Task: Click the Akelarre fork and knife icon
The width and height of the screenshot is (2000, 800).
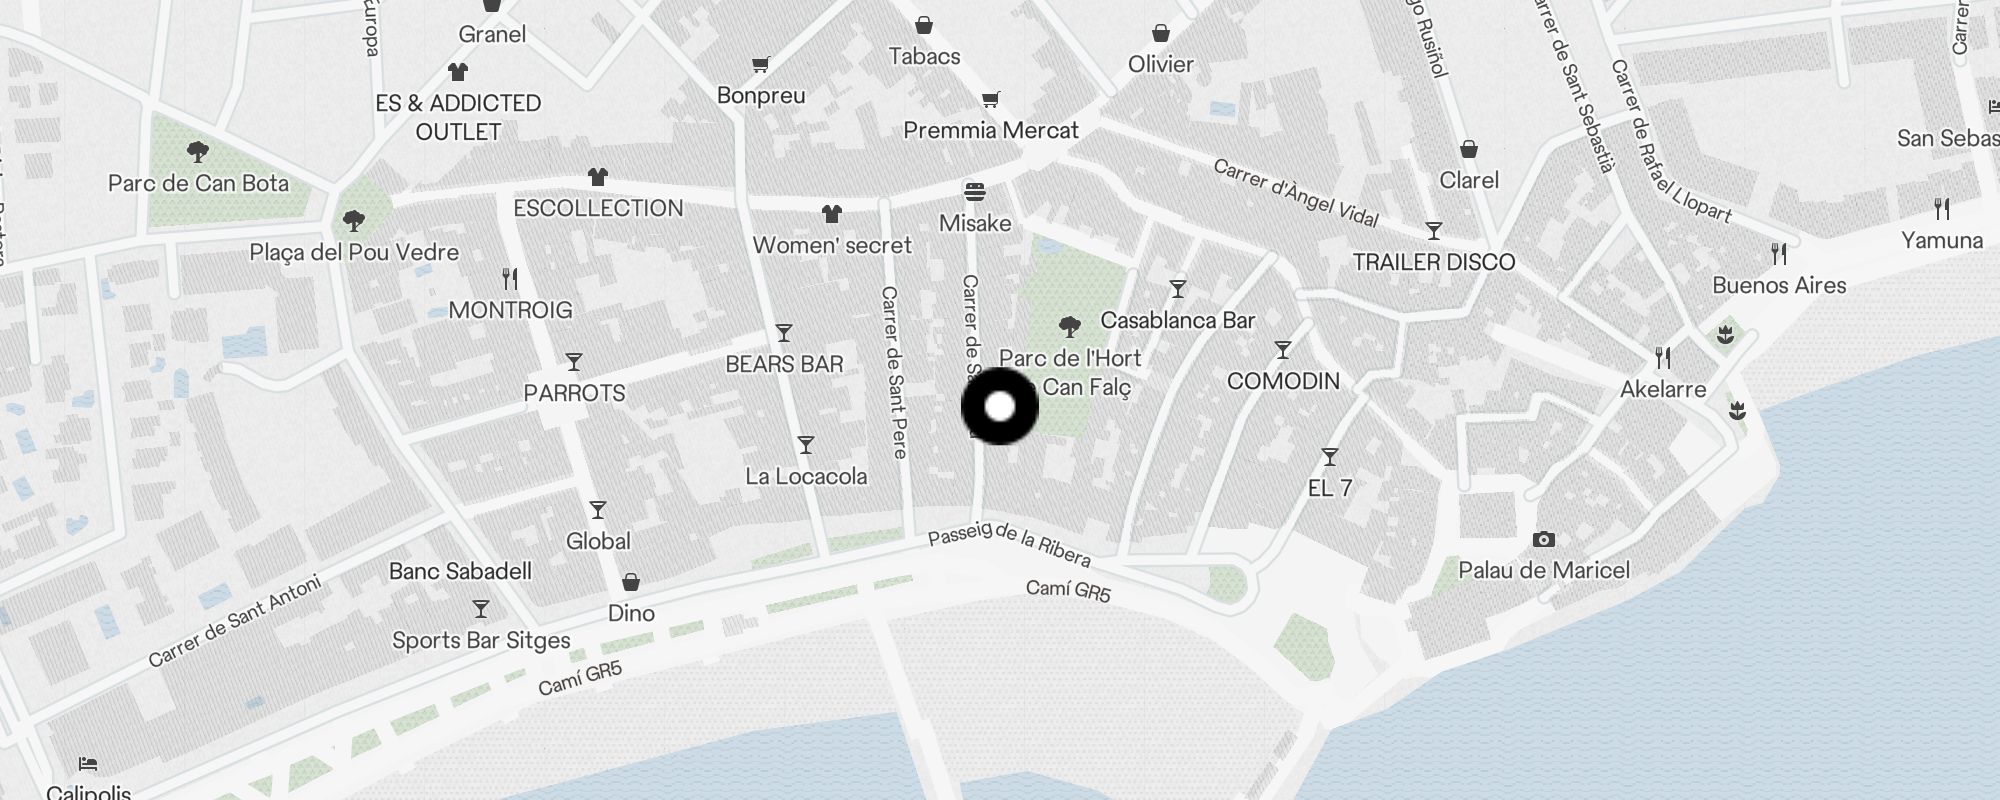Action: coord(1663,358)
